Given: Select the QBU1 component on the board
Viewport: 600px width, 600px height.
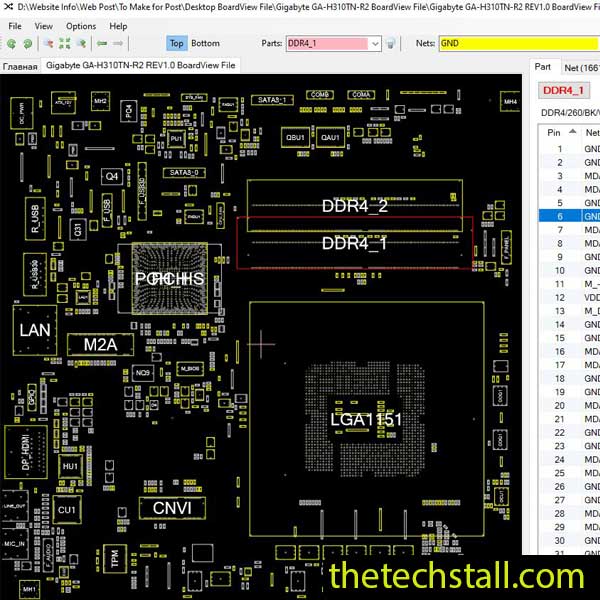Looking at the screenshot, I should pos(295,137).
